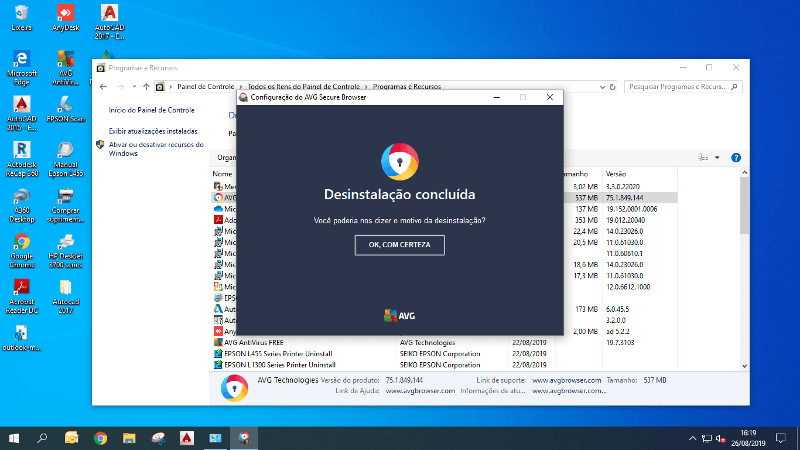The width and height of the screenshot is (800, 450).
Task: Open the Lixeira recycle bin desktop icon
Action: click(x=21, y=18)
